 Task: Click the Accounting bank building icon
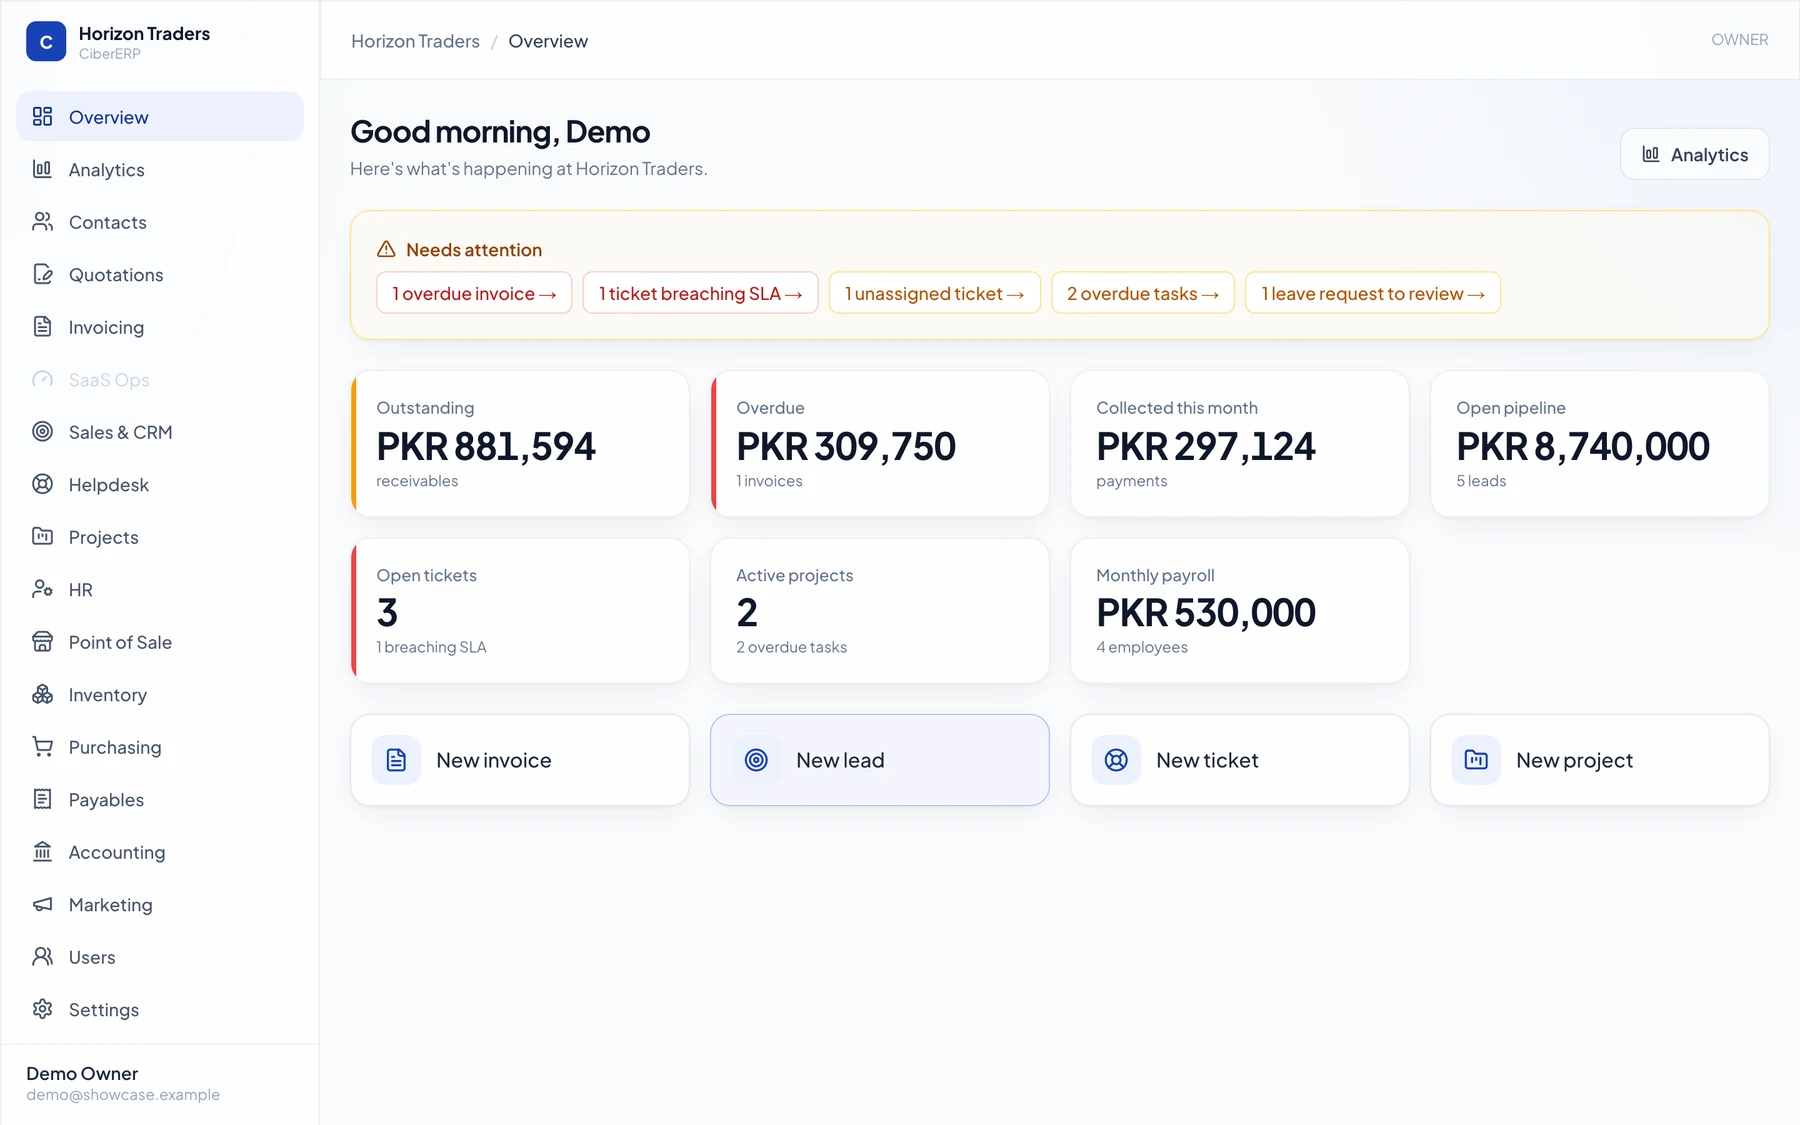[42, 852]
